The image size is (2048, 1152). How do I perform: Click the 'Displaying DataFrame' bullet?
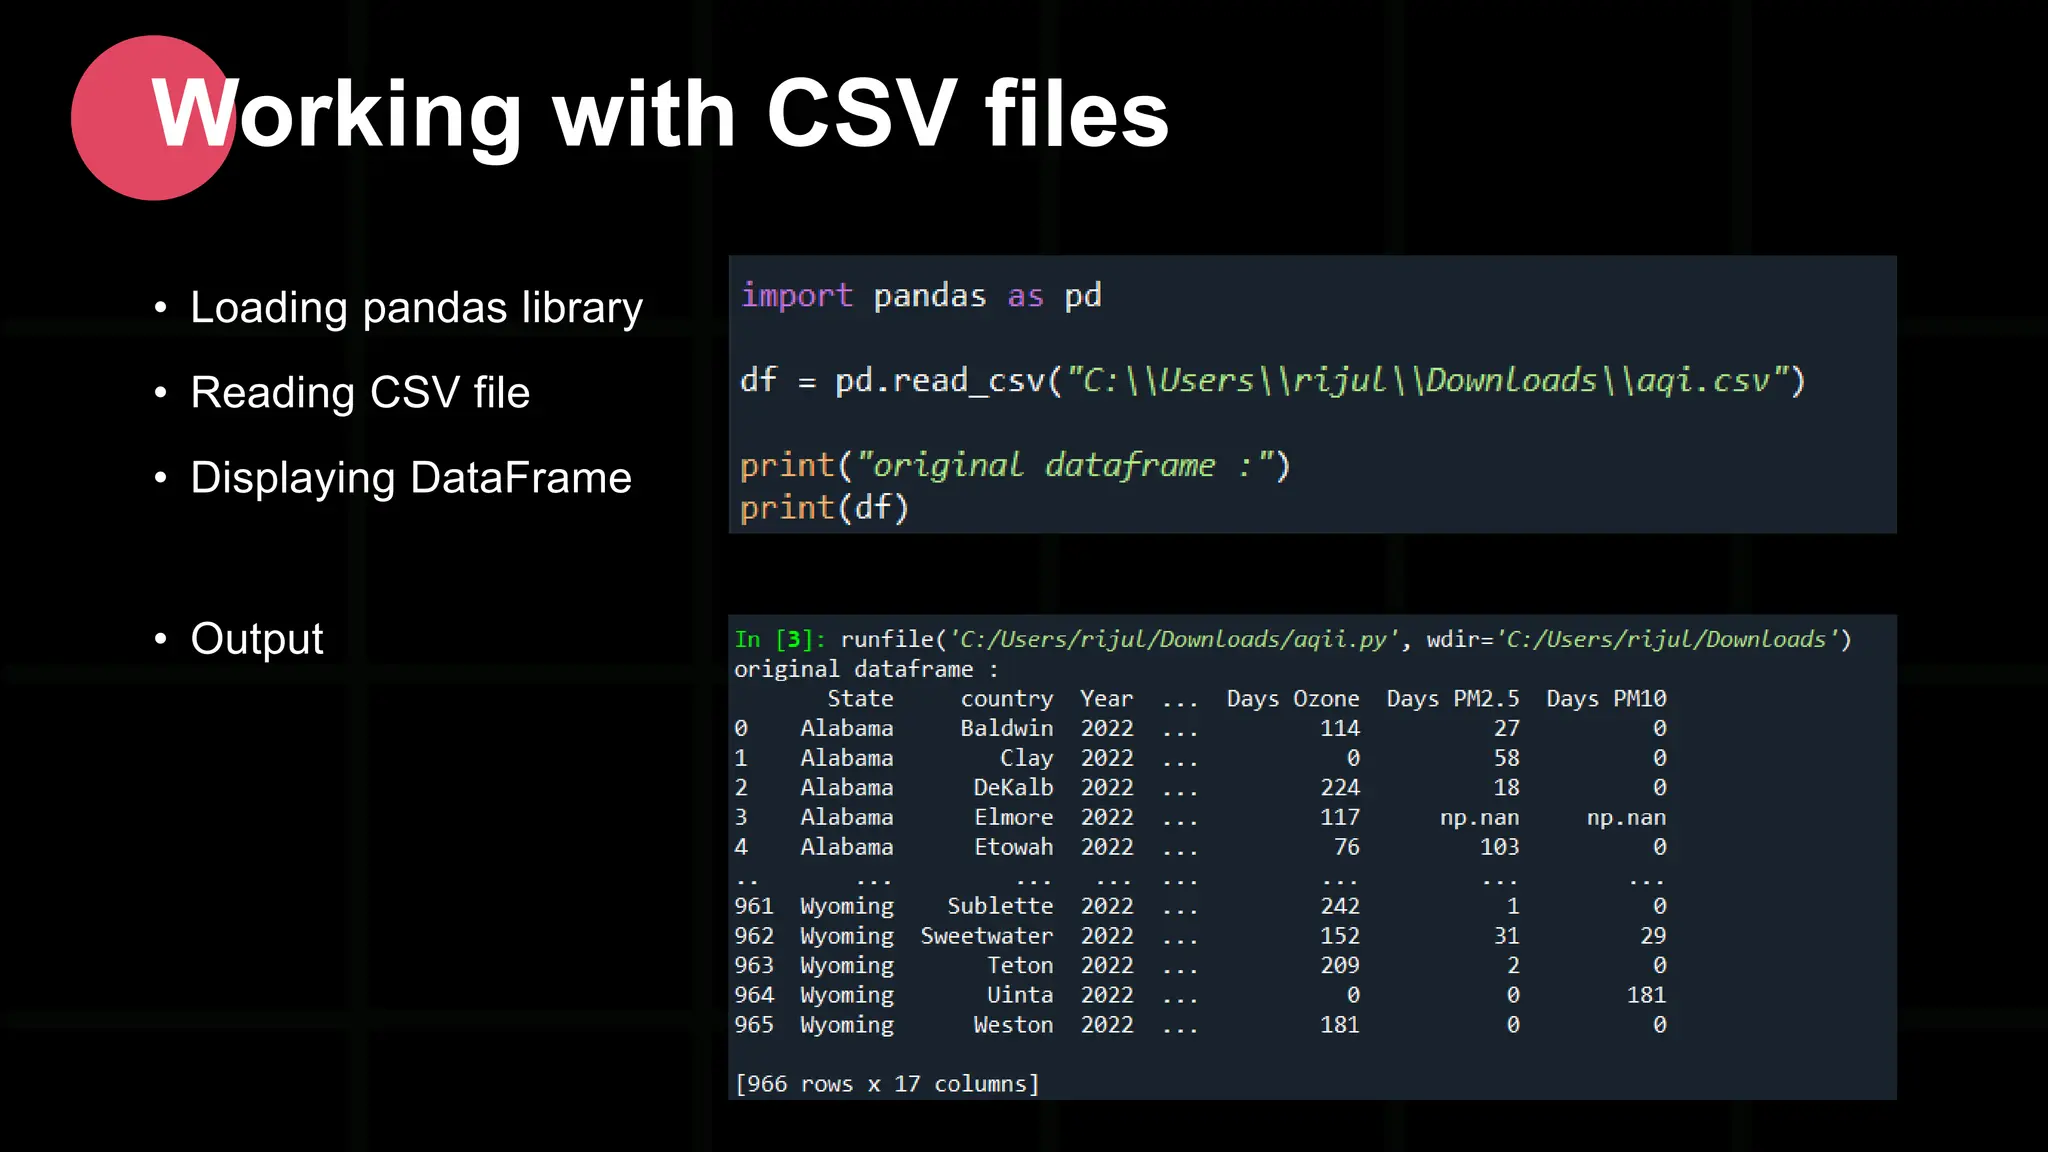pyautogui.click(x=411, y=478)
